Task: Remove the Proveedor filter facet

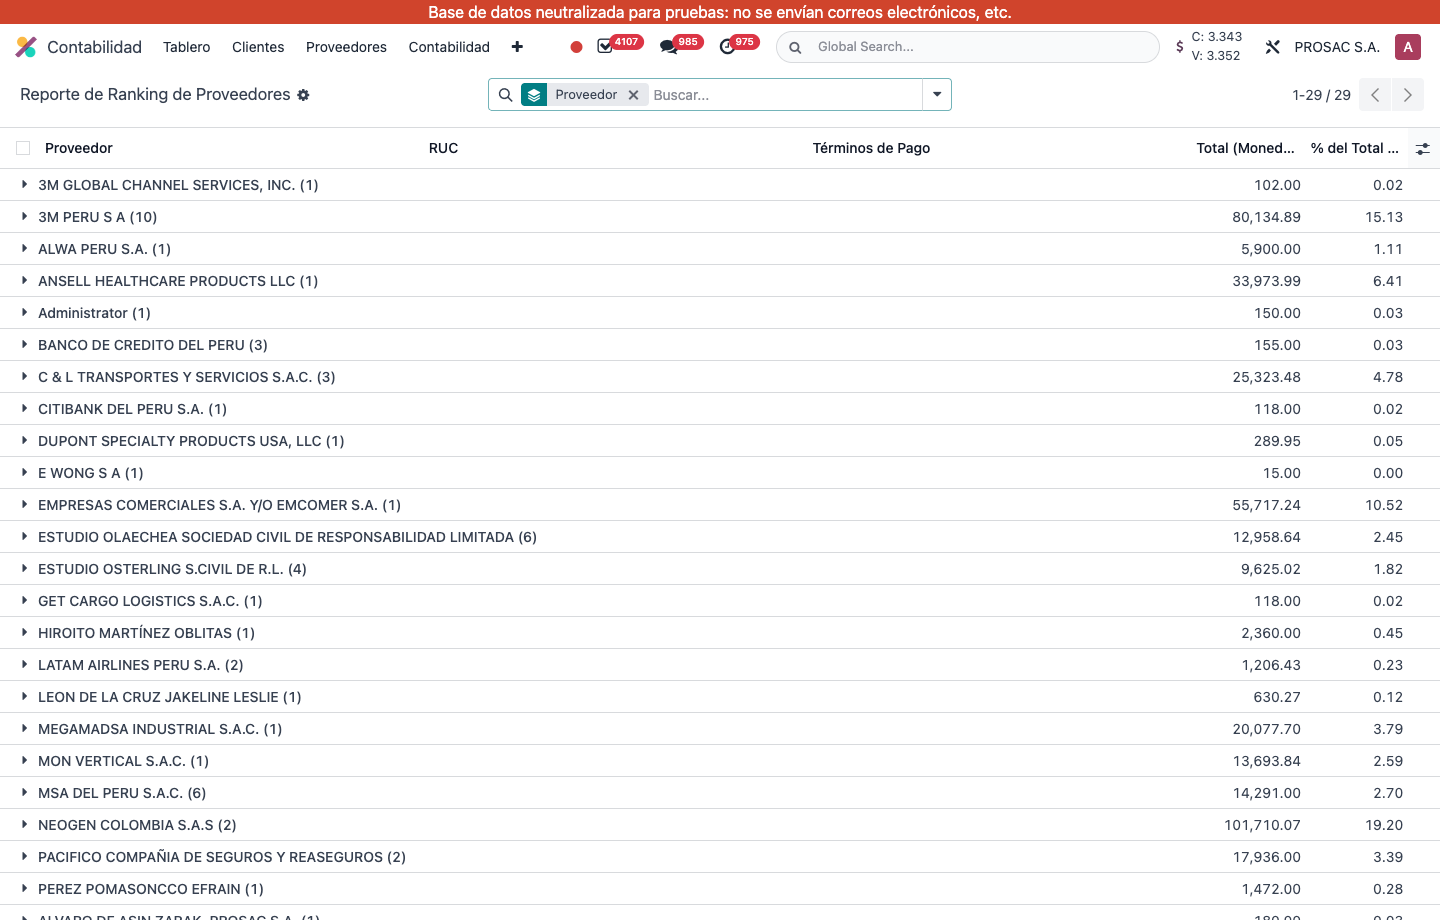Action: pyautogui.click(x=633, y=95)
